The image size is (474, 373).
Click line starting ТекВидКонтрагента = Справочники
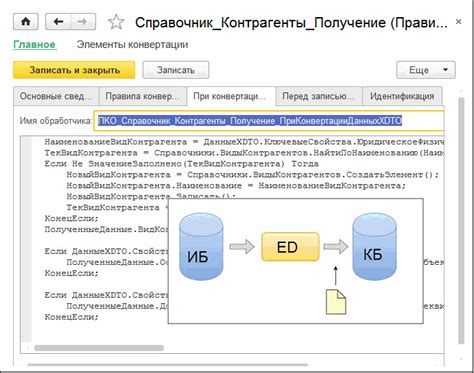(244, 153)
